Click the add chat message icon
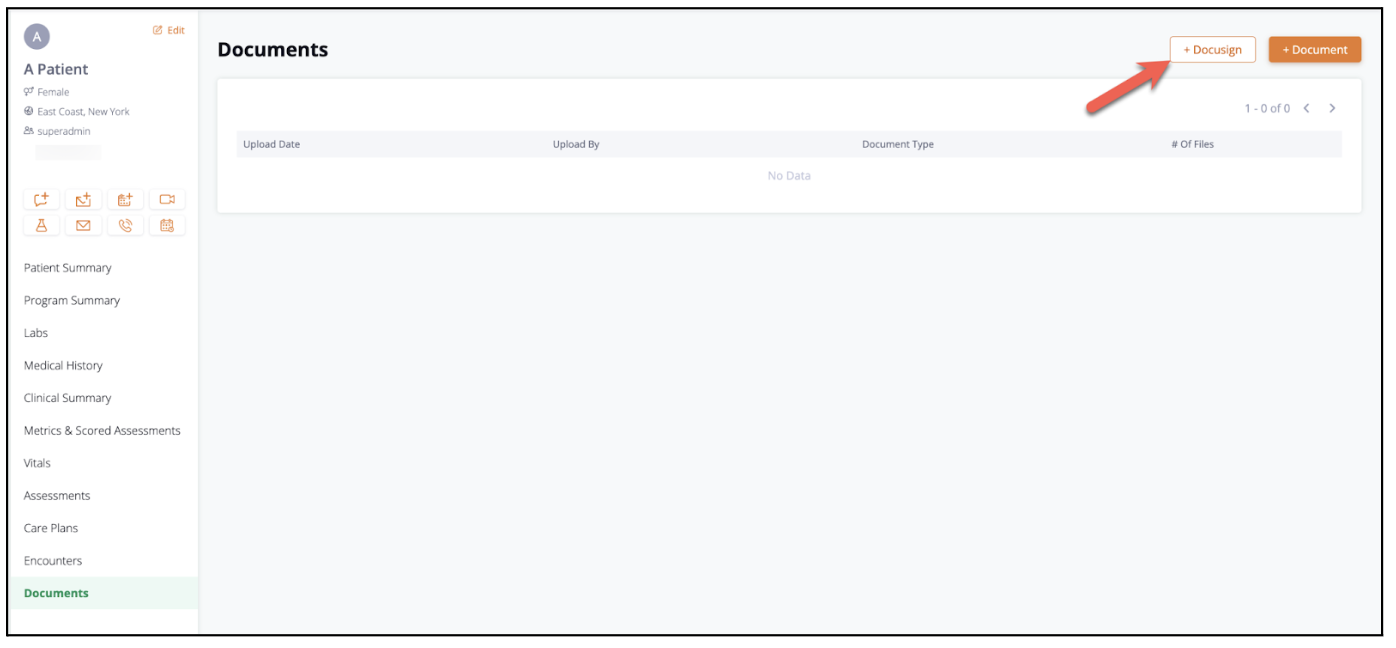The height and width of the screenshot is (648, 1396). click(x=40, y=199)
